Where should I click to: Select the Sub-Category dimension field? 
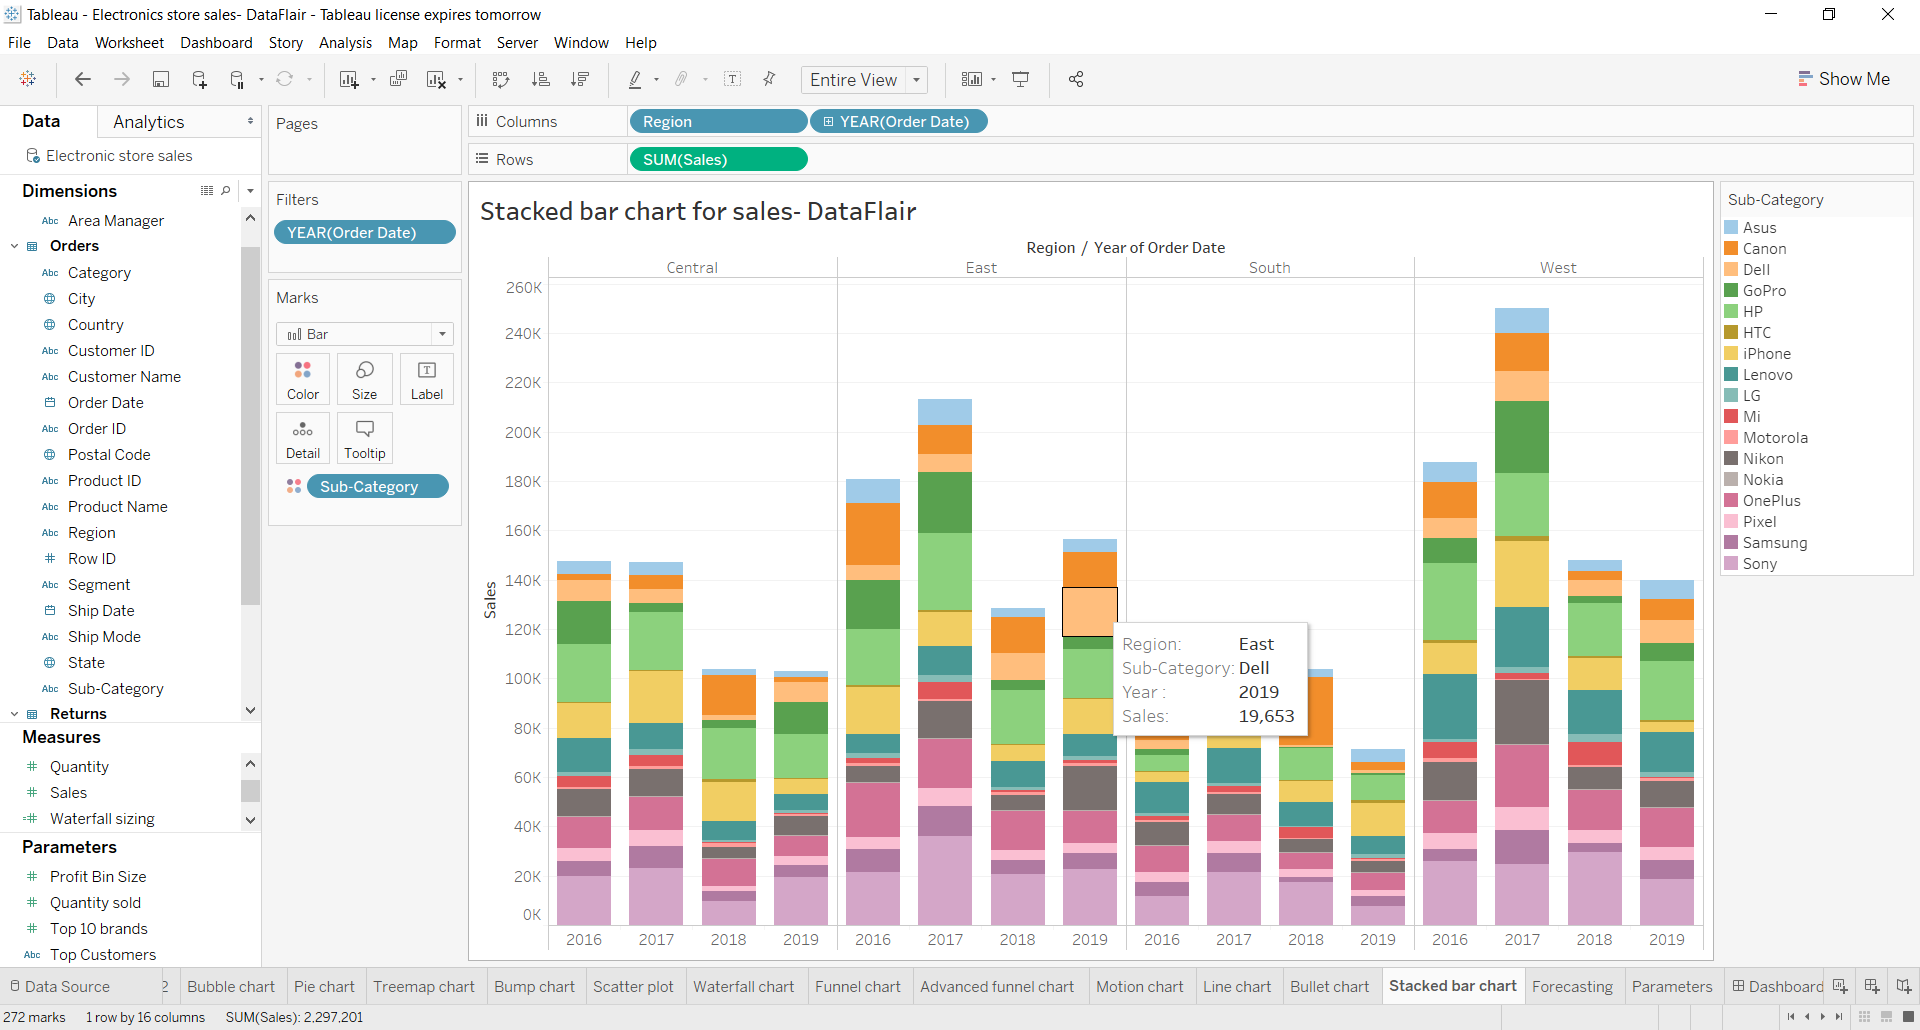pos(116,689)
